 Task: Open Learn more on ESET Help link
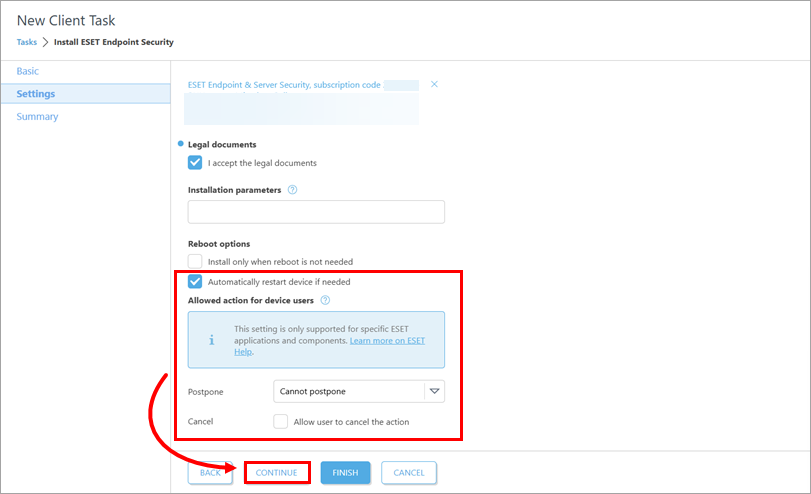tap(386, 341)
